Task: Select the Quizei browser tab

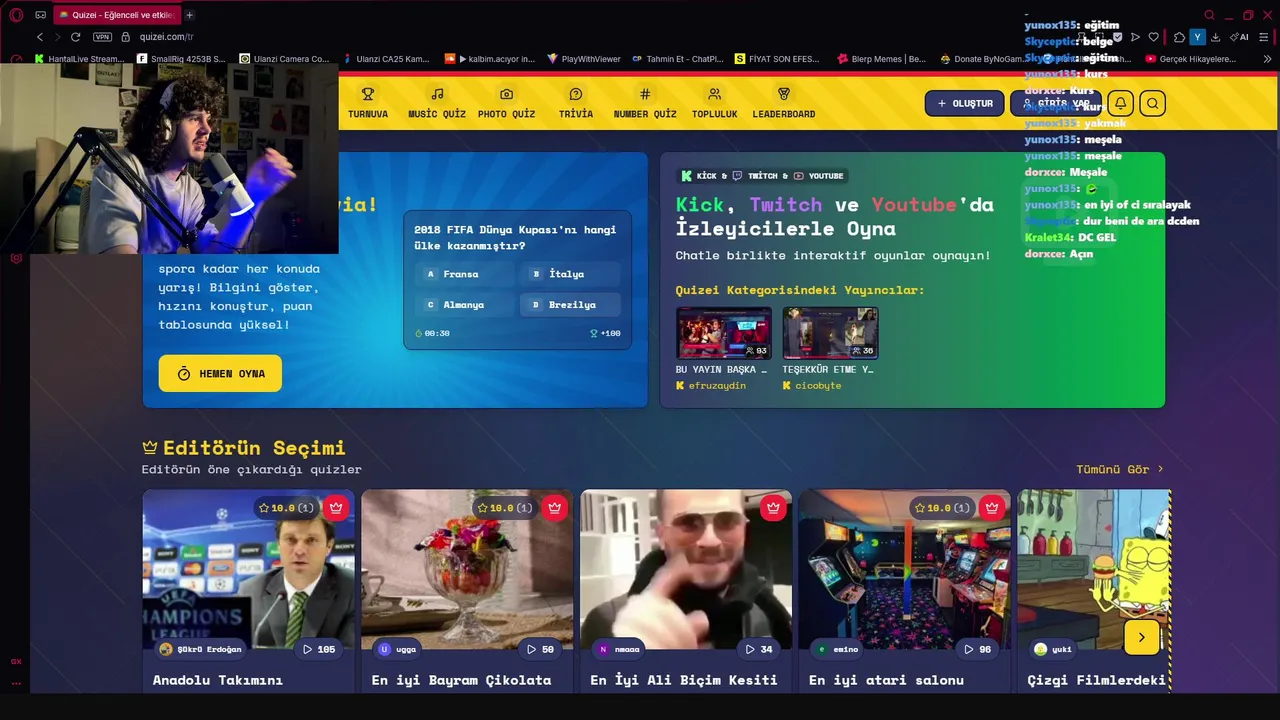Action: pyautogui.click(x=116, y=15)
